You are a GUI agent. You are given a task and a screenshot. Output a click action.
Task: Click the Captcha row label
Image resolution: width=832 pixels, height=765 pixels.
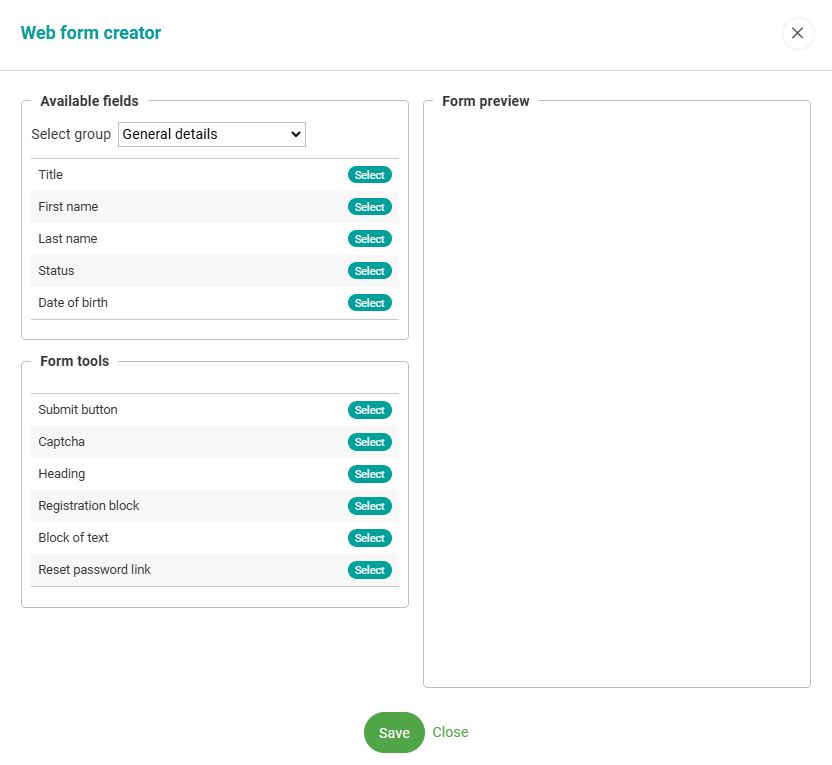(62, 442)
